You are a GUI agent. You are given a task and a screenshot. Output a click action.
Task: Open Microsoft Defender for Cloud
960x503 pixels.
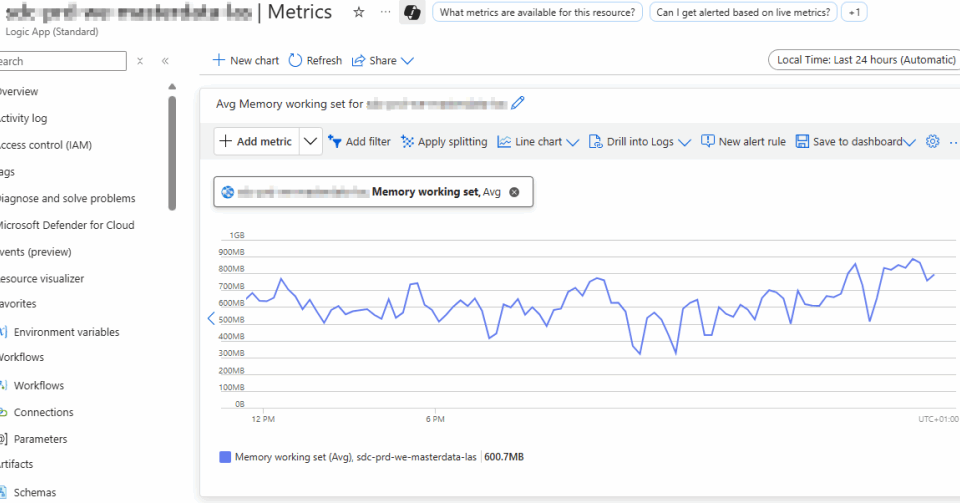point(67,225)
